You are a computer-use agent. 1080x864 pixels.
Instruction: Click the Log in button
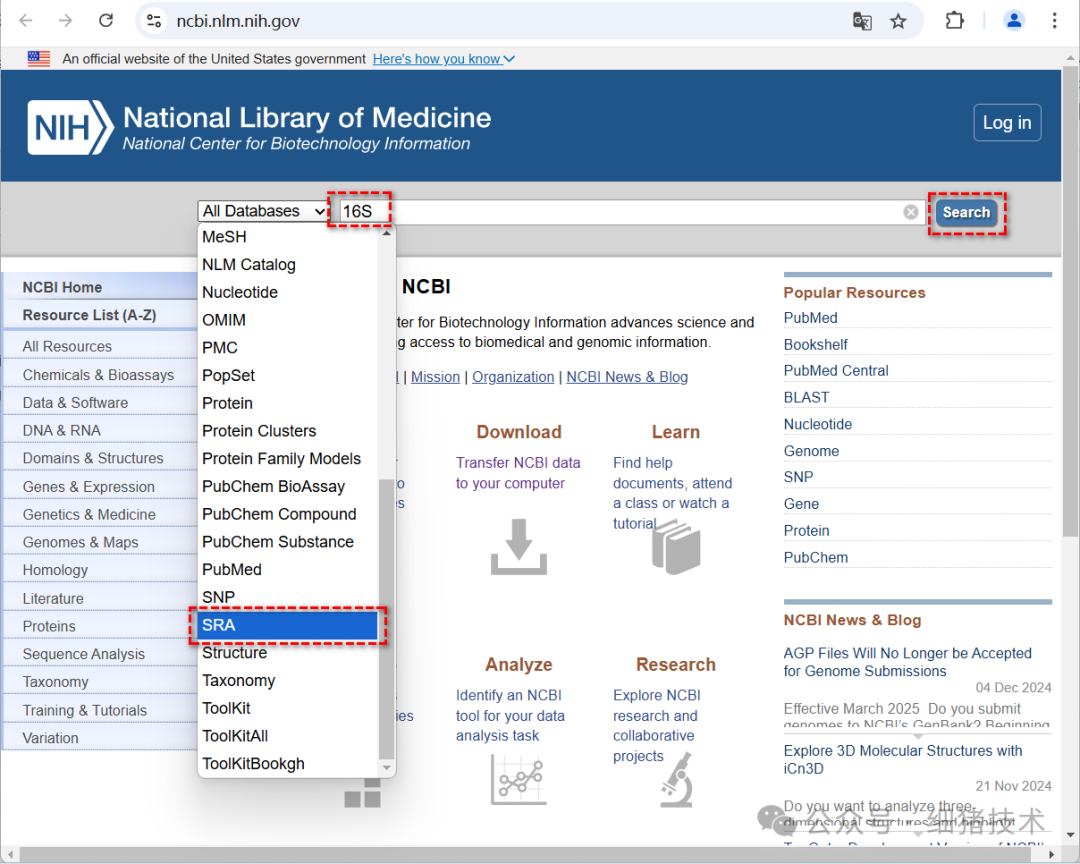(x=1007, y=123)
